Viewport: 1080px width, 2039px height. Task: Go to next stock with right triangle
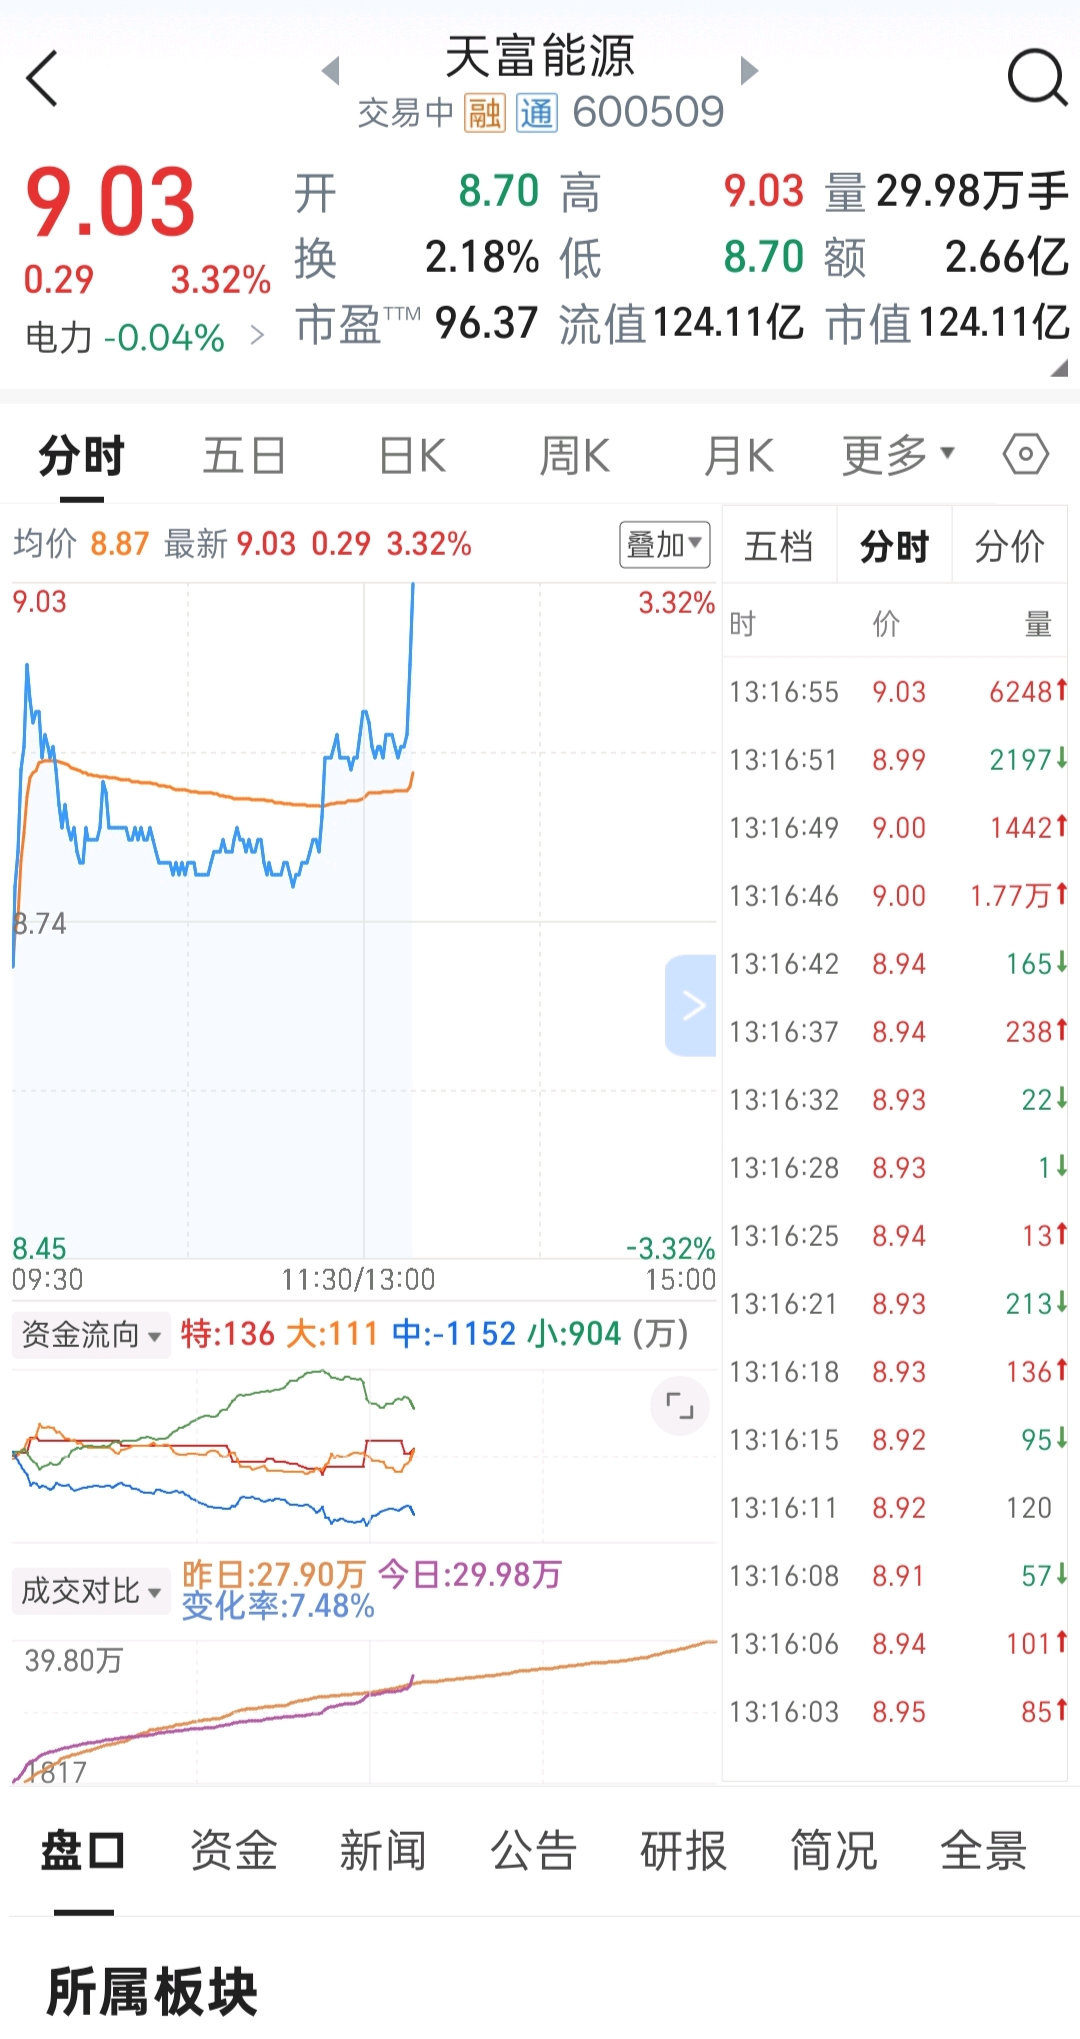749,71
